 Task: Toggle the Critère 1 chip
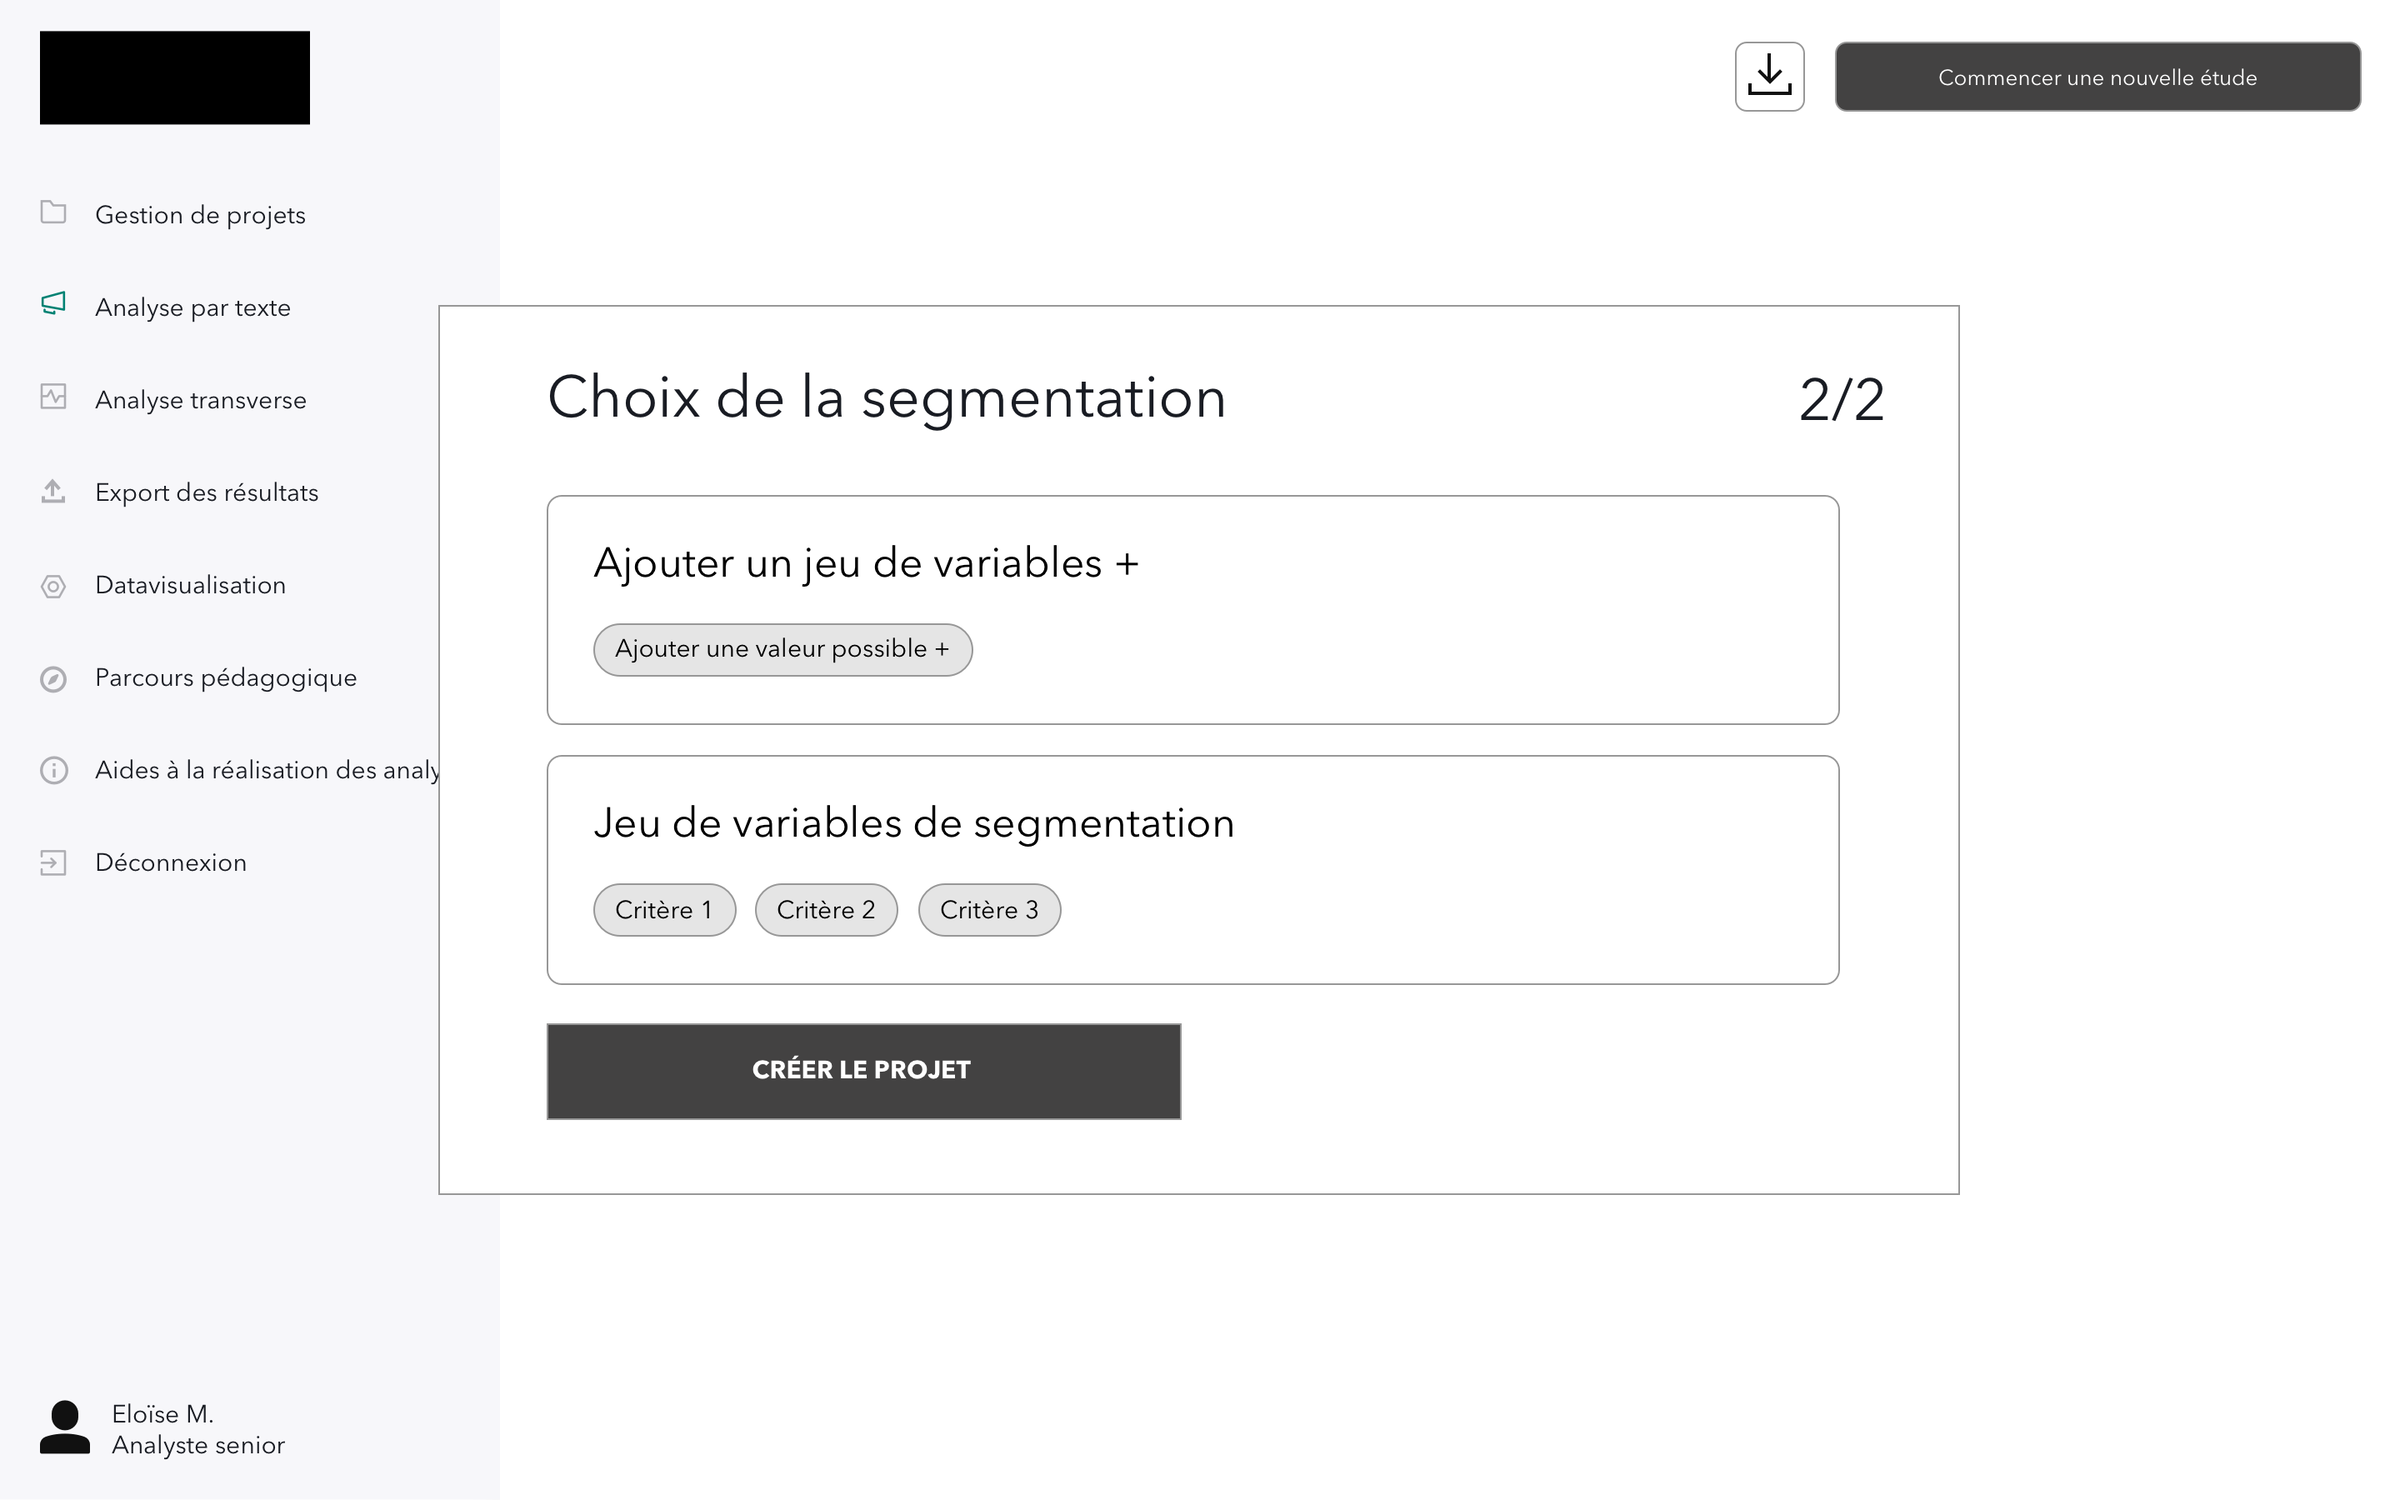tap(664, 910)
